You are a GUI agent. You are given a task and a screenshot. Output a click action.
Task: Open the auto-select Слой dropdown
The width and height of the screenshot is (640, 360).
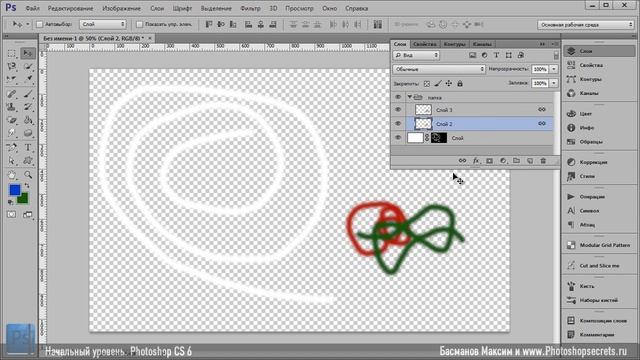tap(102, 24)
